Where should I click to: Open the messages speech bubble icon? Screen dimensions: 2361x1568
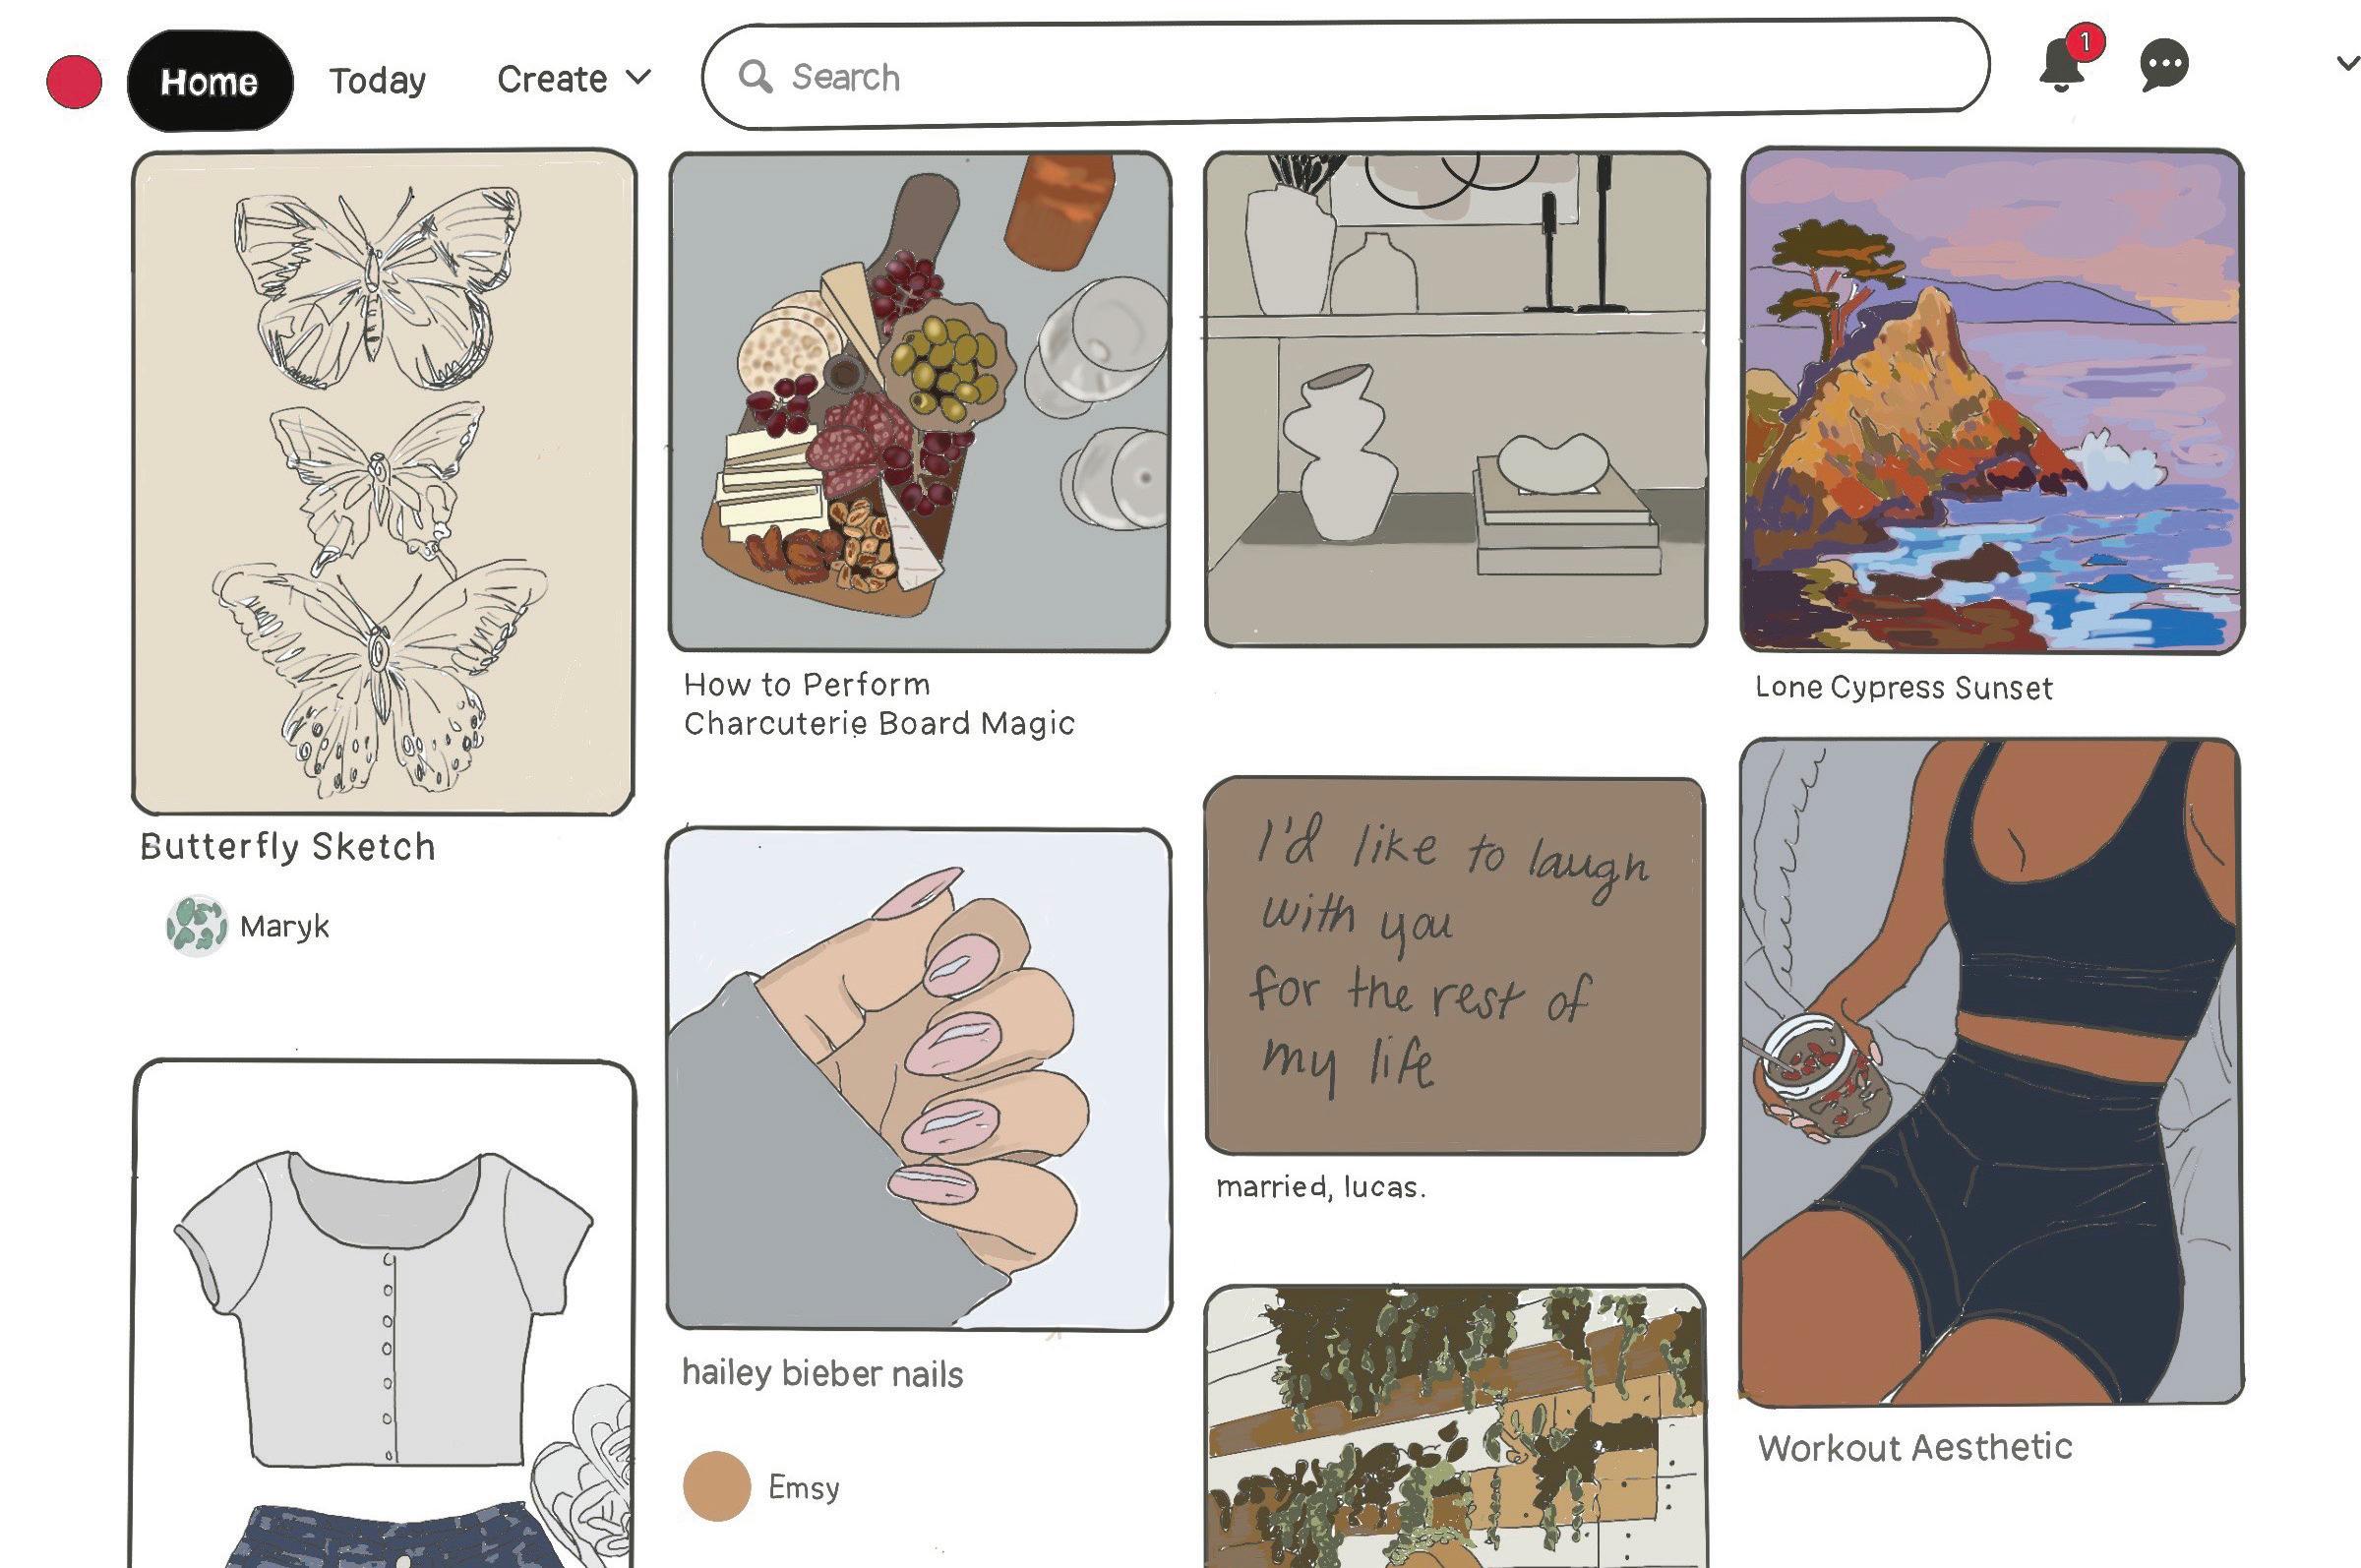2164,66
